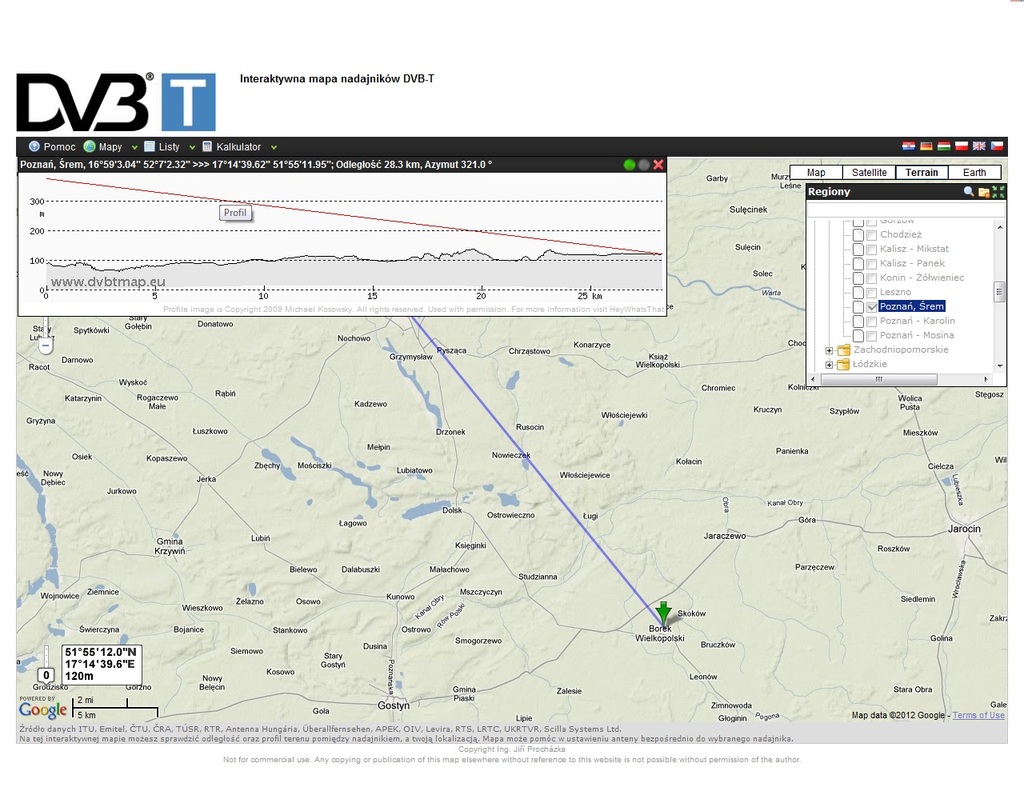The height and width of the screenshot is (787, 1024).
Task: Open the Pomoc help icon
Action: (34, 146)
